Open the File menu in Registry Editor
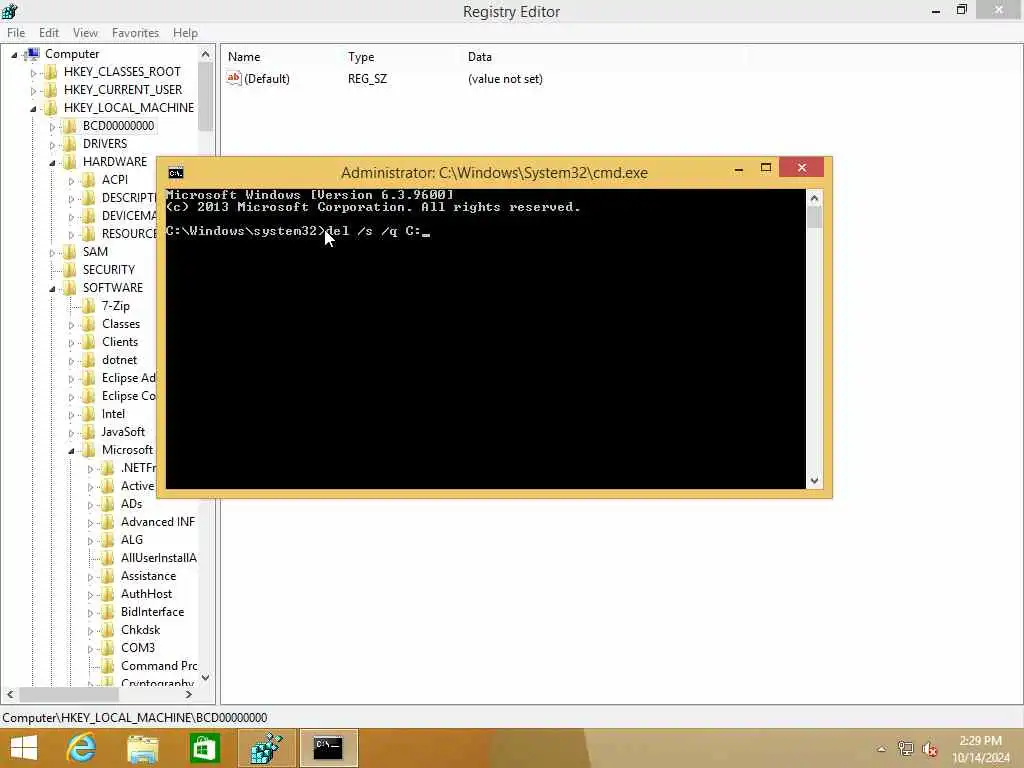Screen dimensions: 1024x768 pos(16,33)
